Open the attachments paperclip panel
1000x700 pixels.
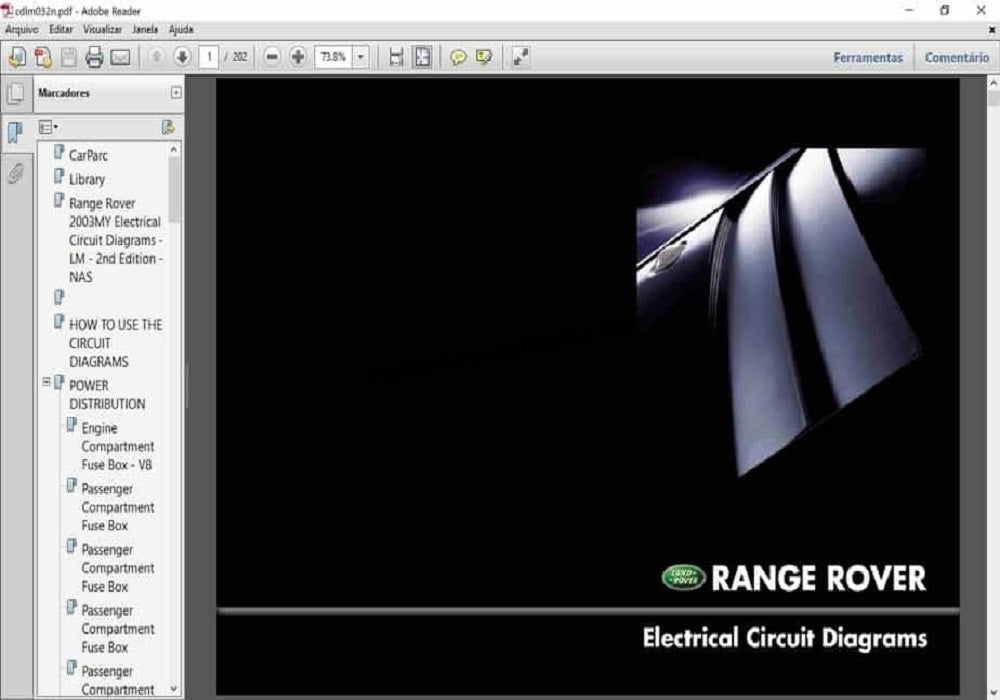(x=16, y=174)
